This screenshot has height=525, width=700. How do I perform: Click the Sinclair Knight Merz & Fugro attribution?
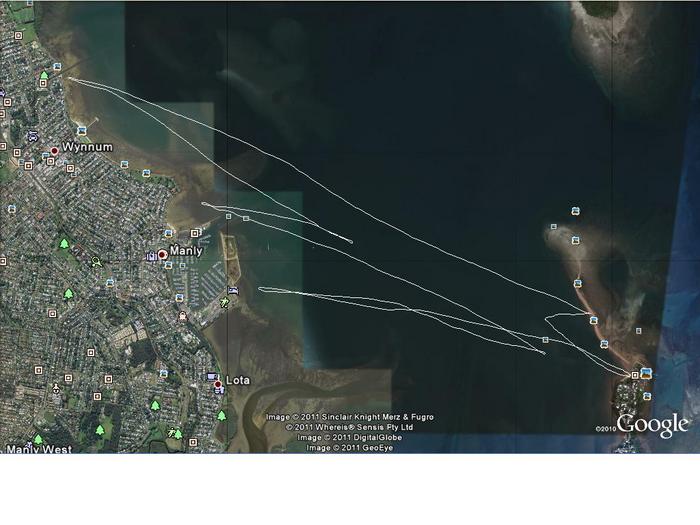pyautogui.click(x=349, y=417)
